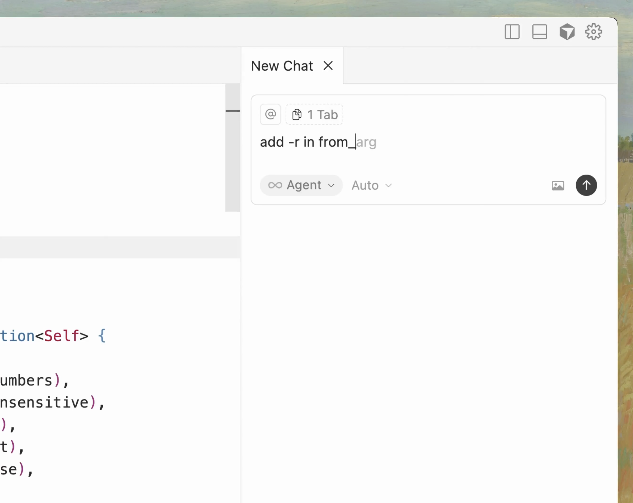The image size is (633, 503).
Task: Toggle the primary sidebar layout icon
Action: pyautogui.click(x=512, y=31)
